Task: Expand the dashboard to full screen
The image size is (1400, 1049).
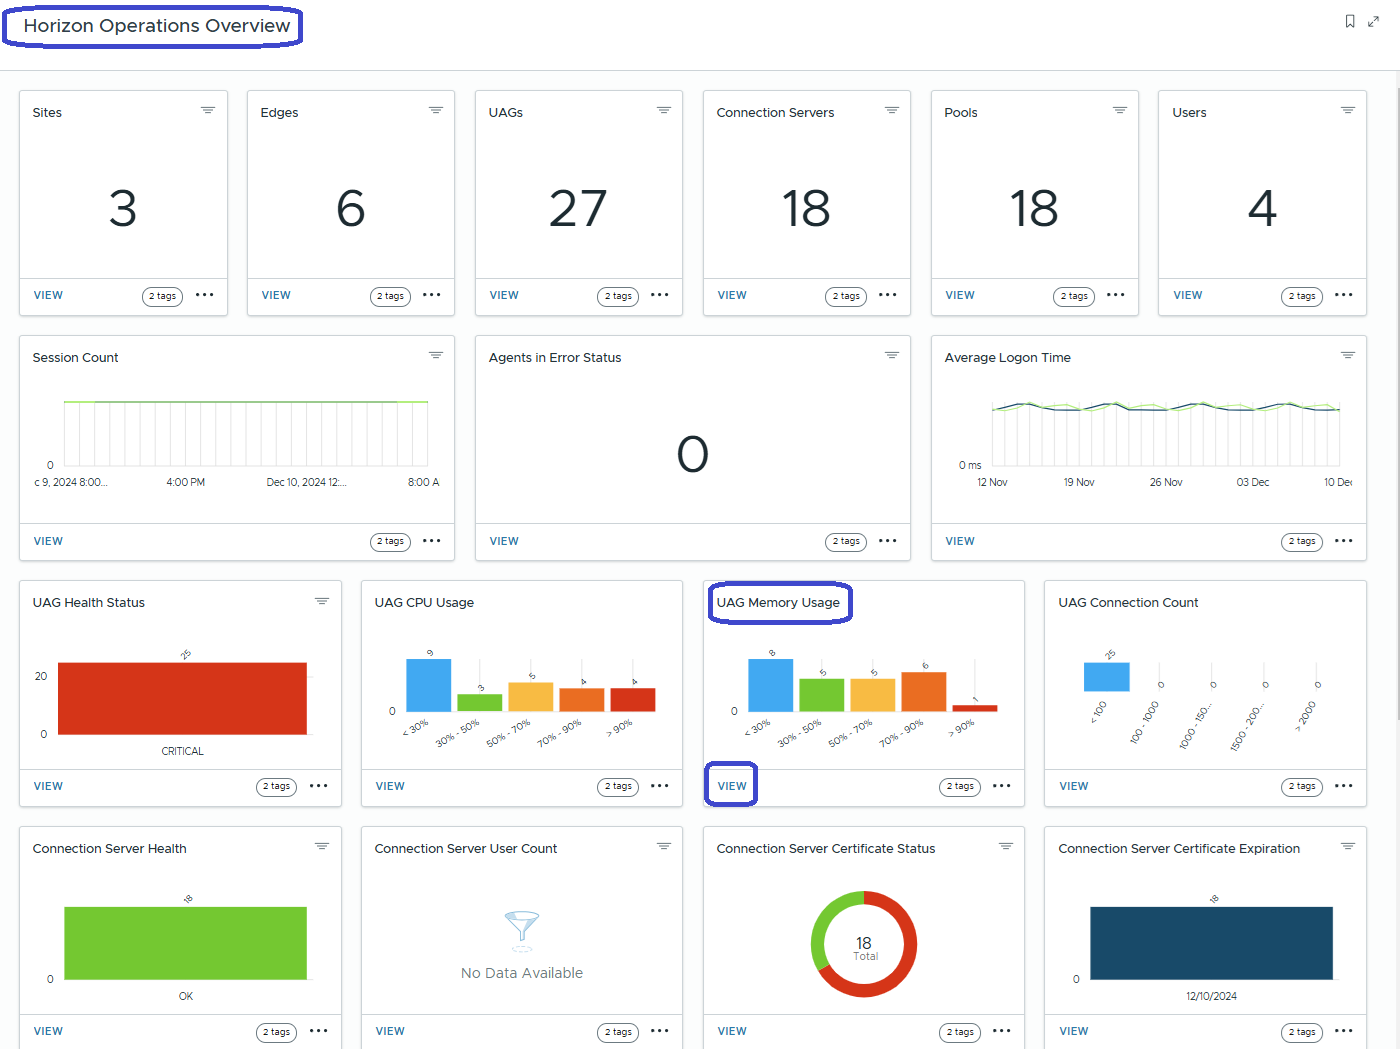Action: click(1374, 21)
